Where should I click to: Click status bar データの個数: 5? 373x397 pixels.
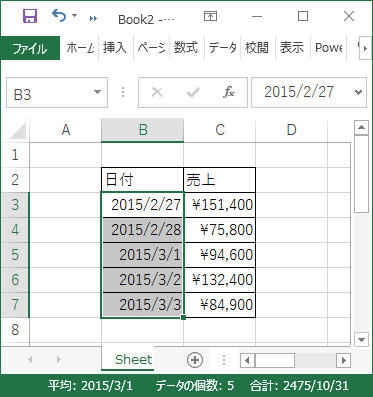[194, 386]
